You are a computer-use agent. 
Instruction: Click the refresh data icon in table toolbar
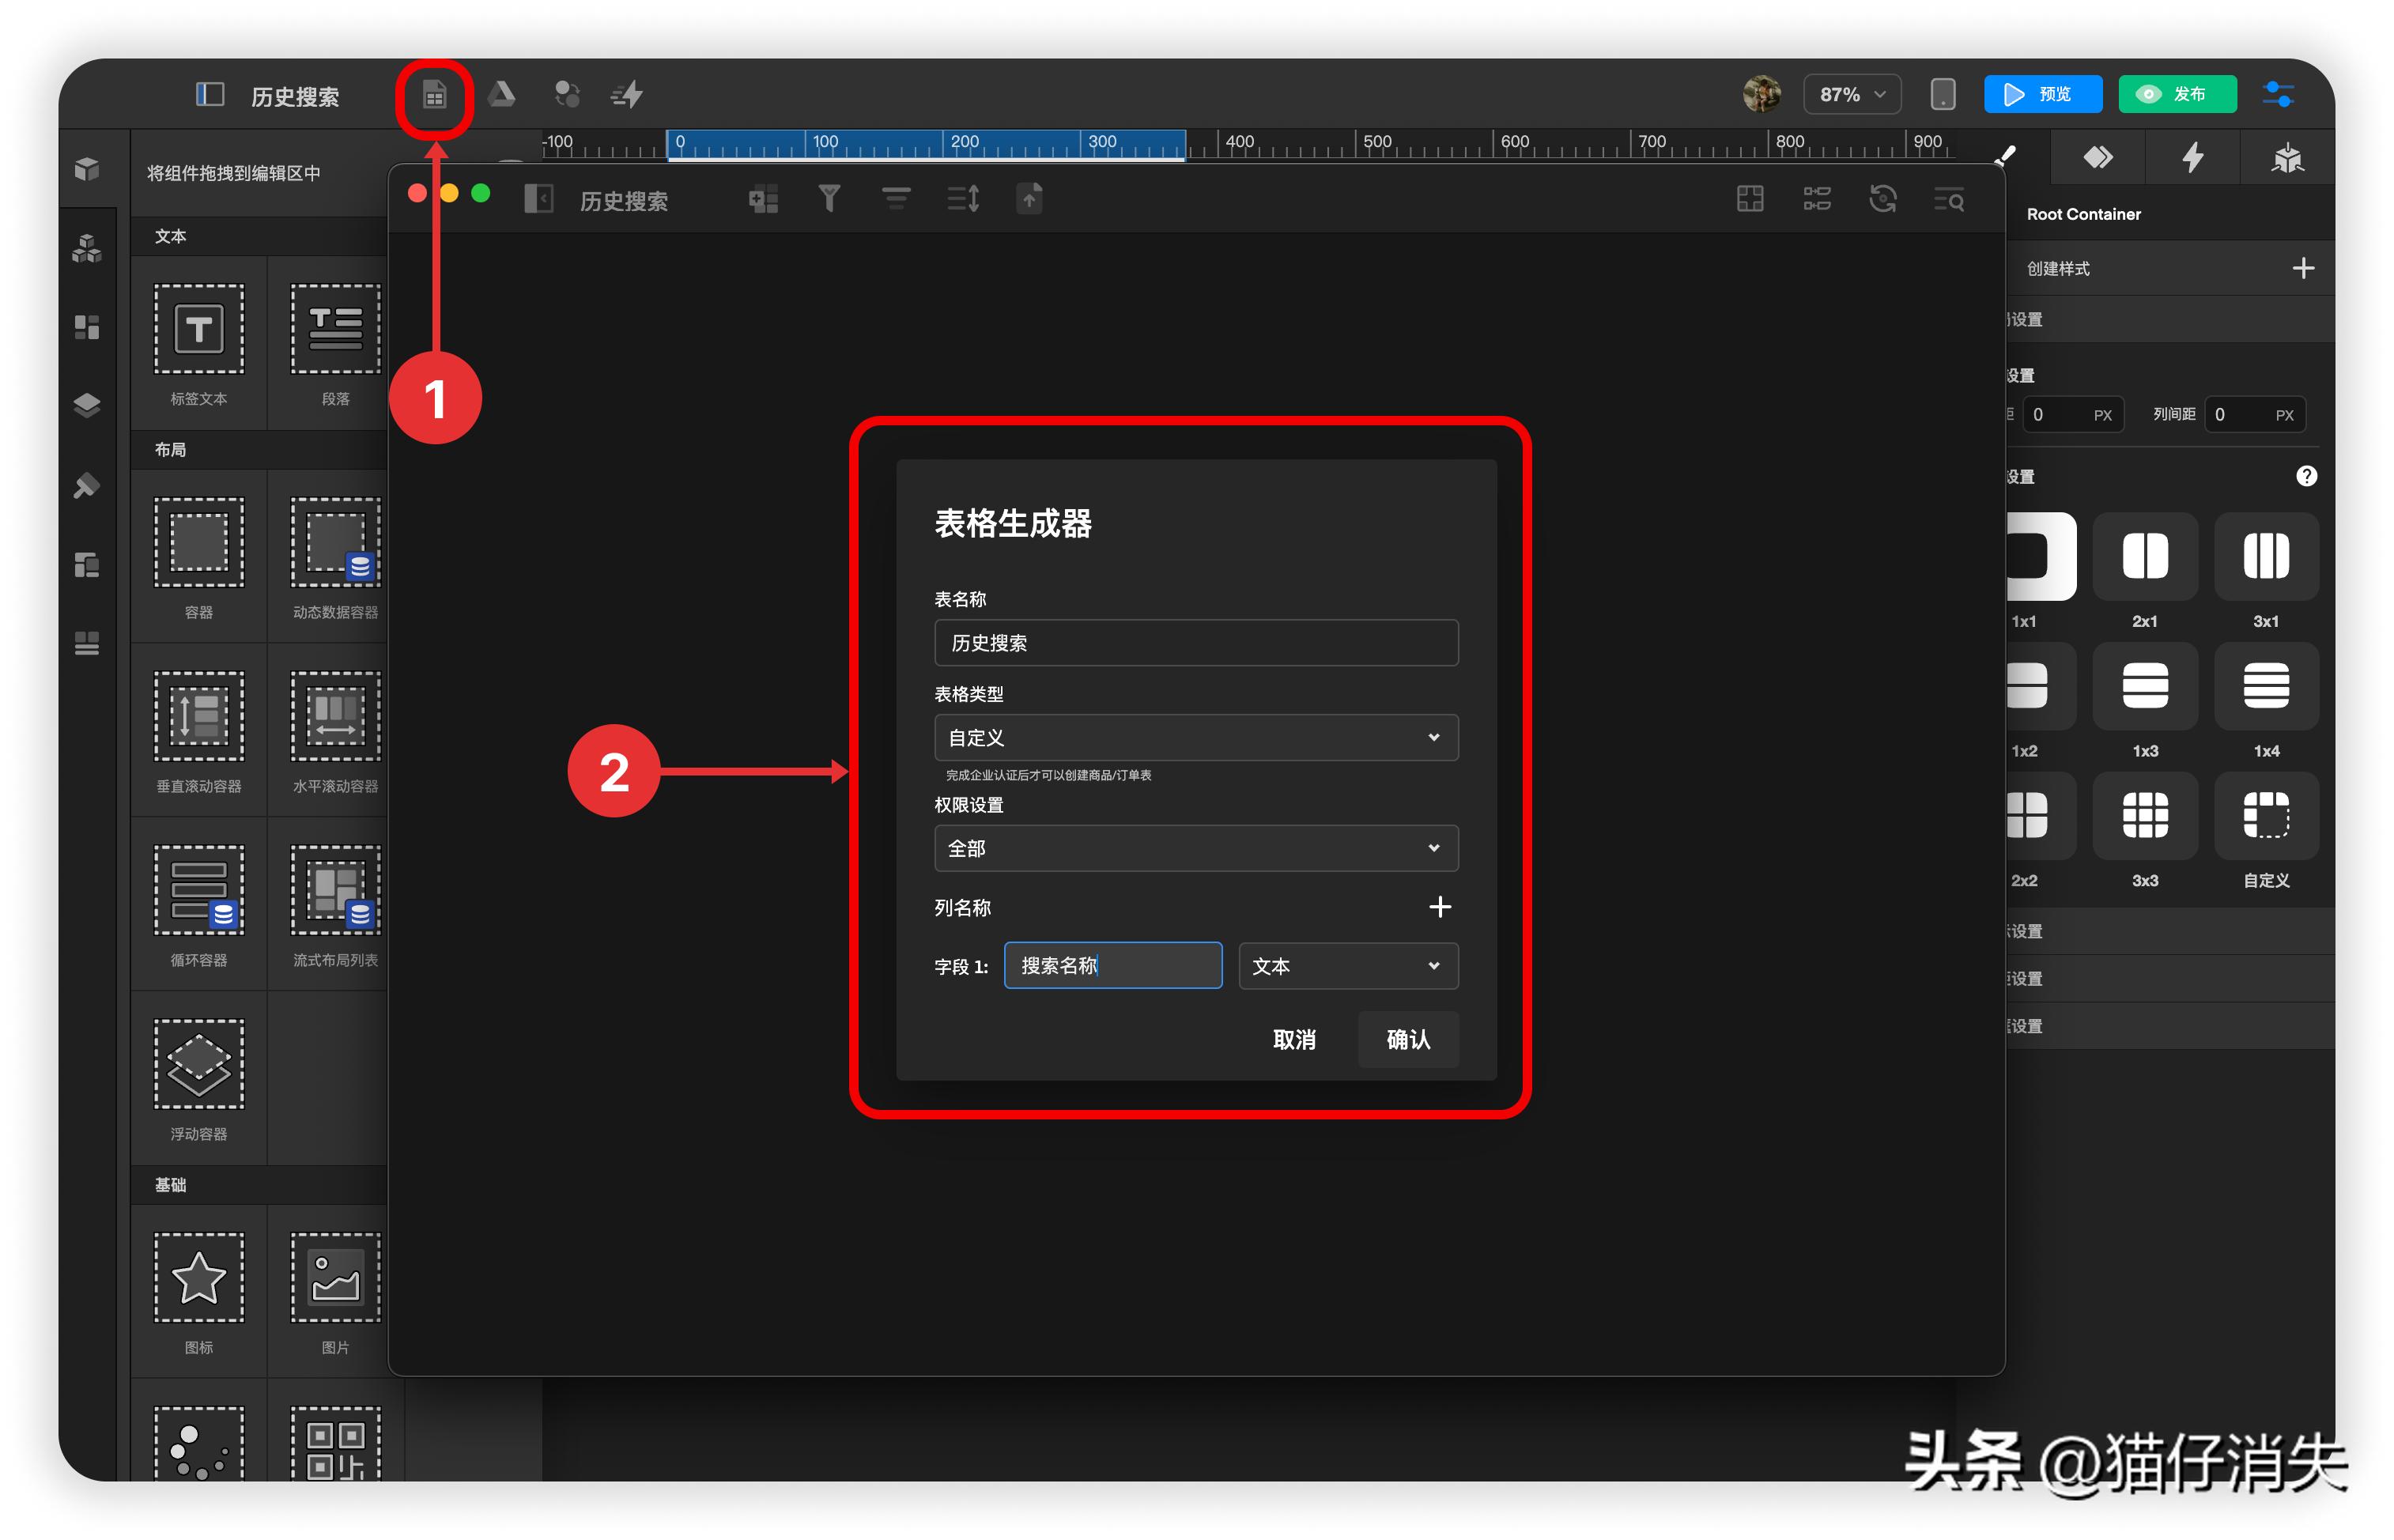(x=1883, y=199)
